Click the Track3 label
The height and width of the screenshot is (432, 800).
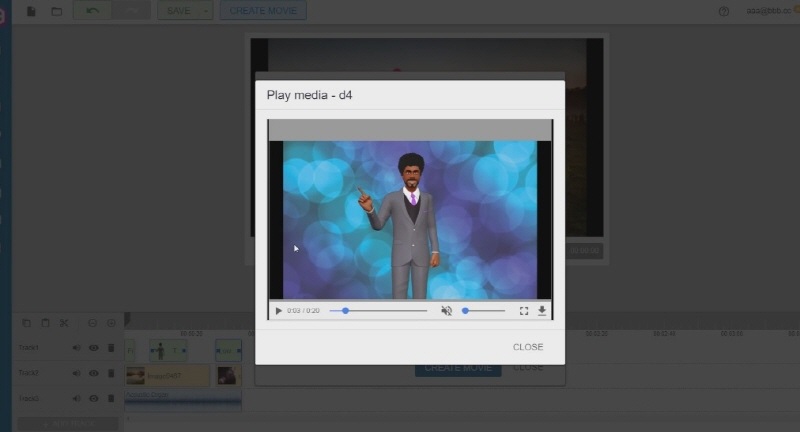(x=29, y=398)
